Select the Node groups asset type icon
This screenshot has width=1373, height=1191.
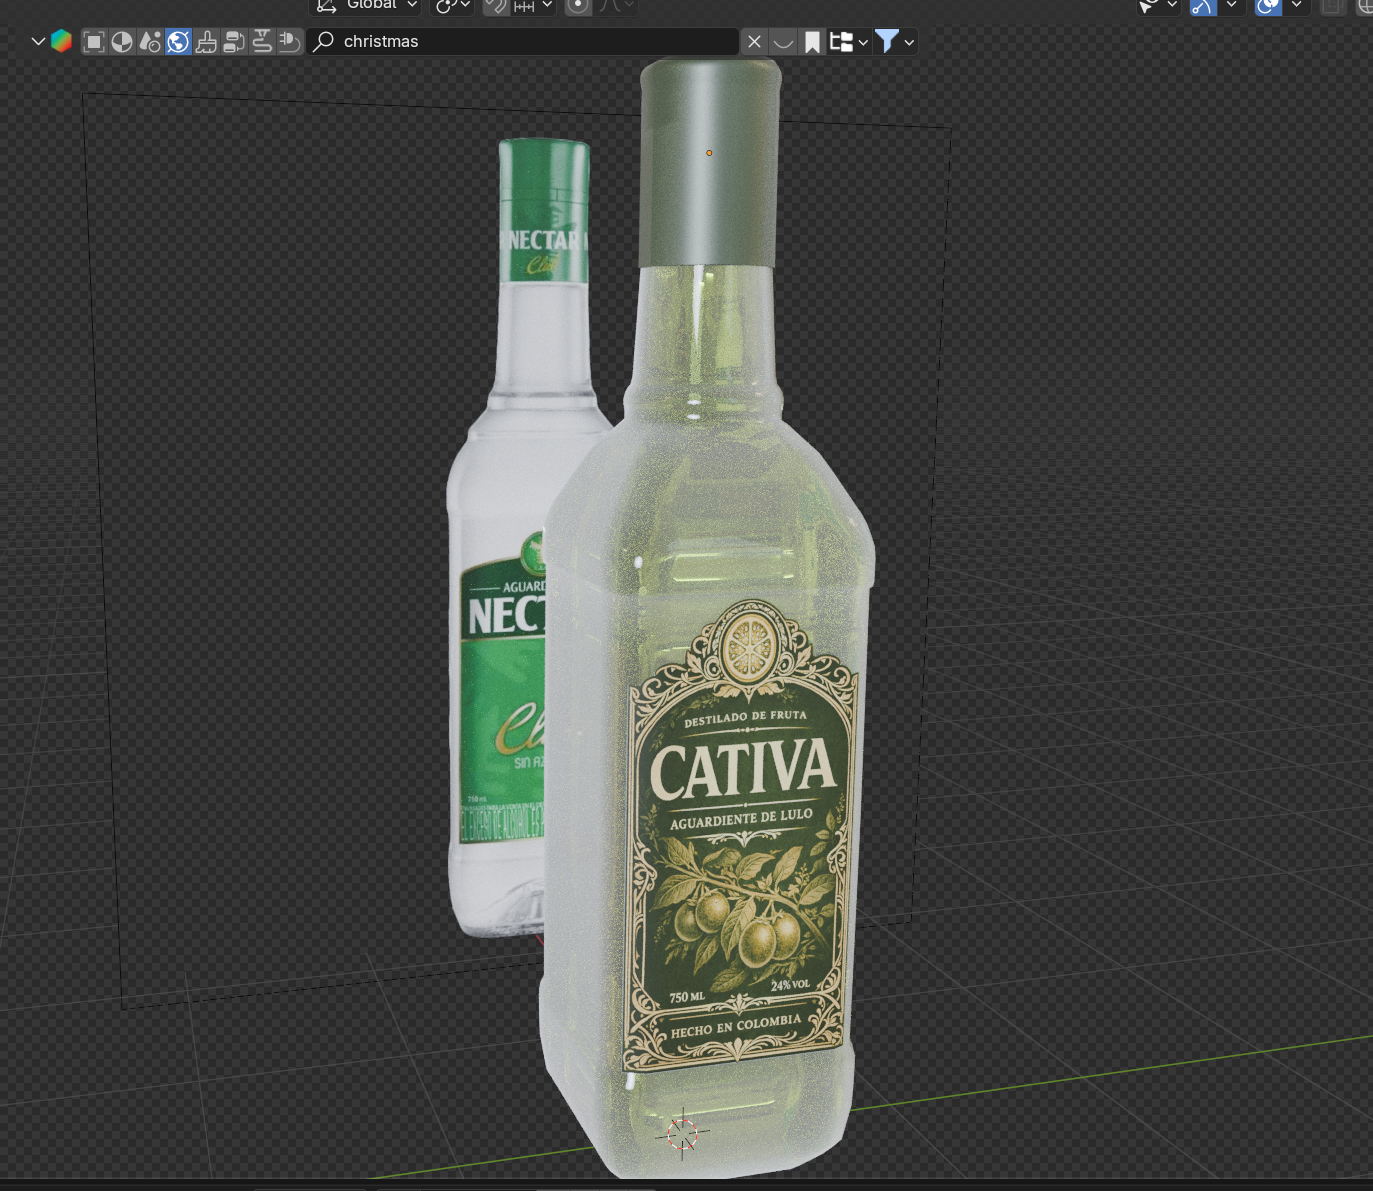pos(234,42)
